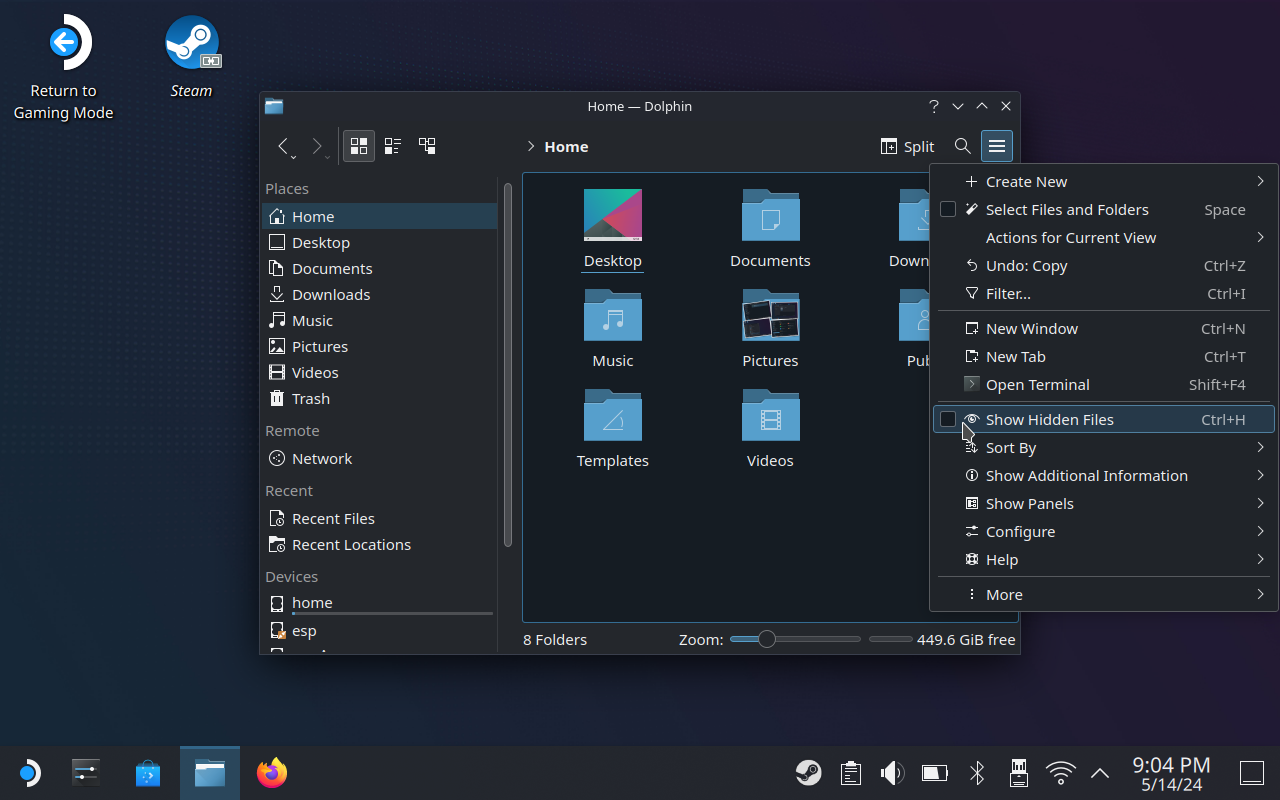Viewport: 1280px width, 800px height.
Task: Click the Split view button
Action: (907, 146)
